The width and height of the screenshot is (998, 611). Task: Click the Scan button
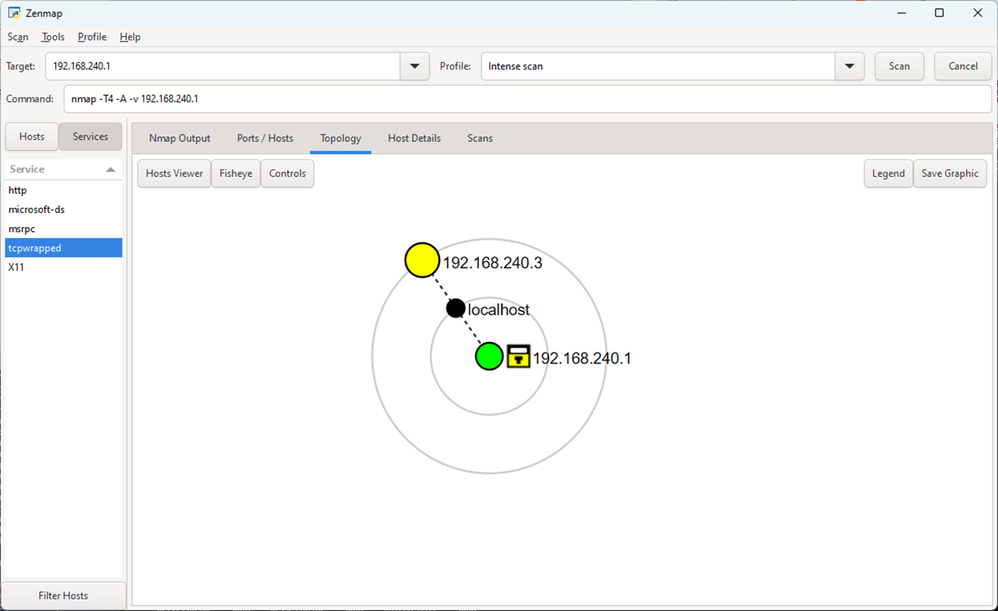pyautogui.click(x=899, y=66)
